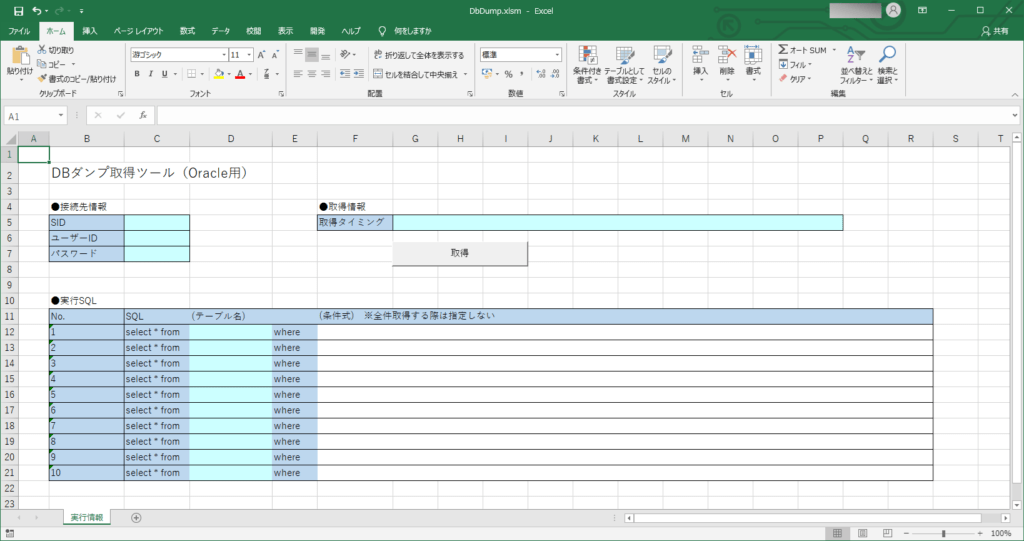Expand fill color dropdown arrow

point(229,74)
